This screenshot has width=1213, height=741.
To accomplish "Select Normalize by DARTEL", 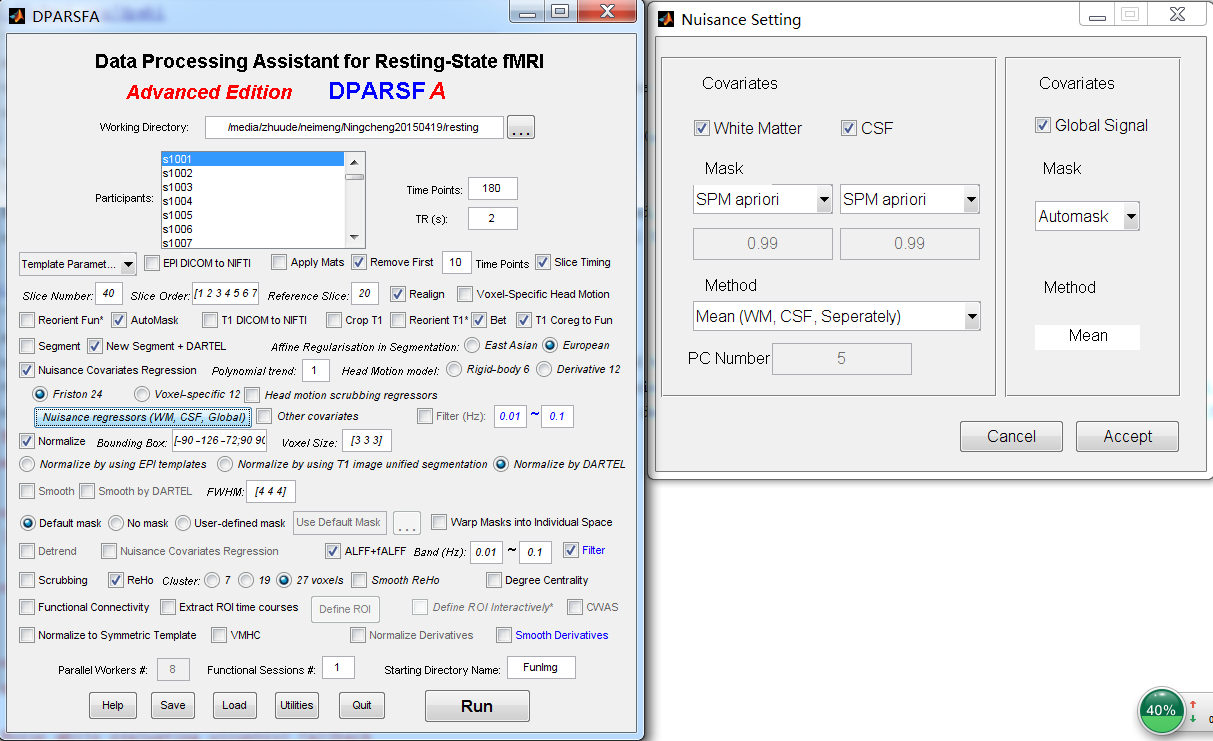I will (502, 464).
